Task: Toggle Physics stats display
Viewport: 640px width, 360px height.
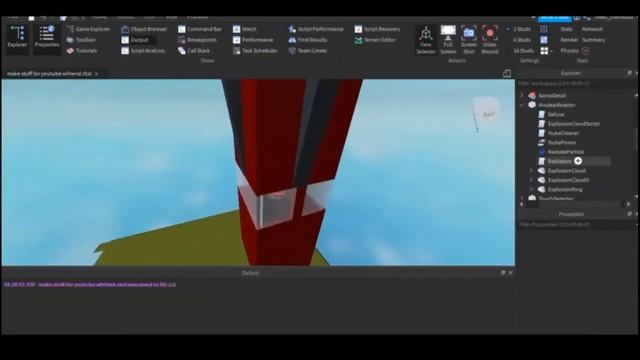Action: (569, 51)
